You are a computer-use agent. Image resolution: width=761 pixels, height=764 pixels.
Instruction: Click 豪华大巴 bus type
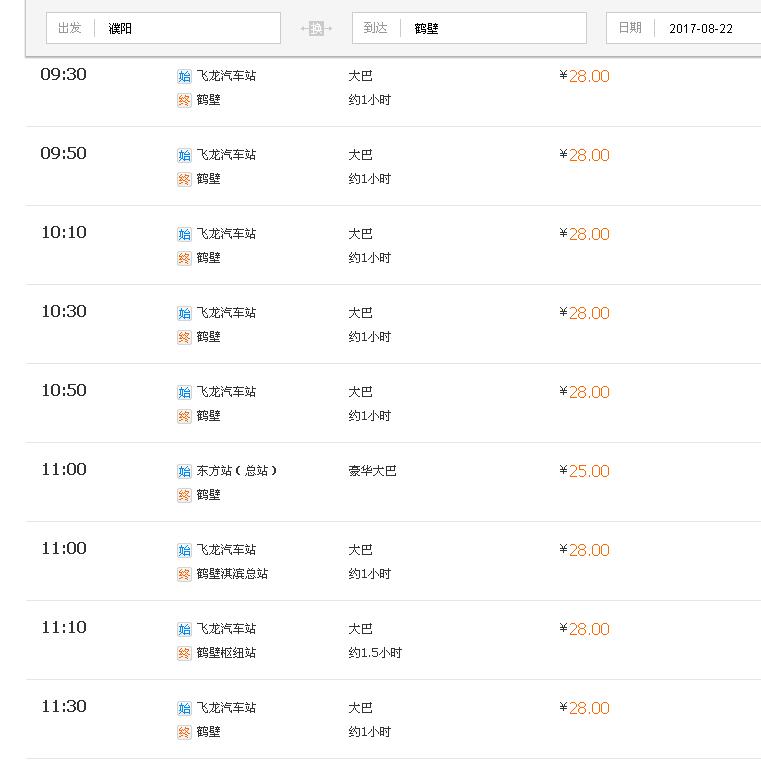372,471
